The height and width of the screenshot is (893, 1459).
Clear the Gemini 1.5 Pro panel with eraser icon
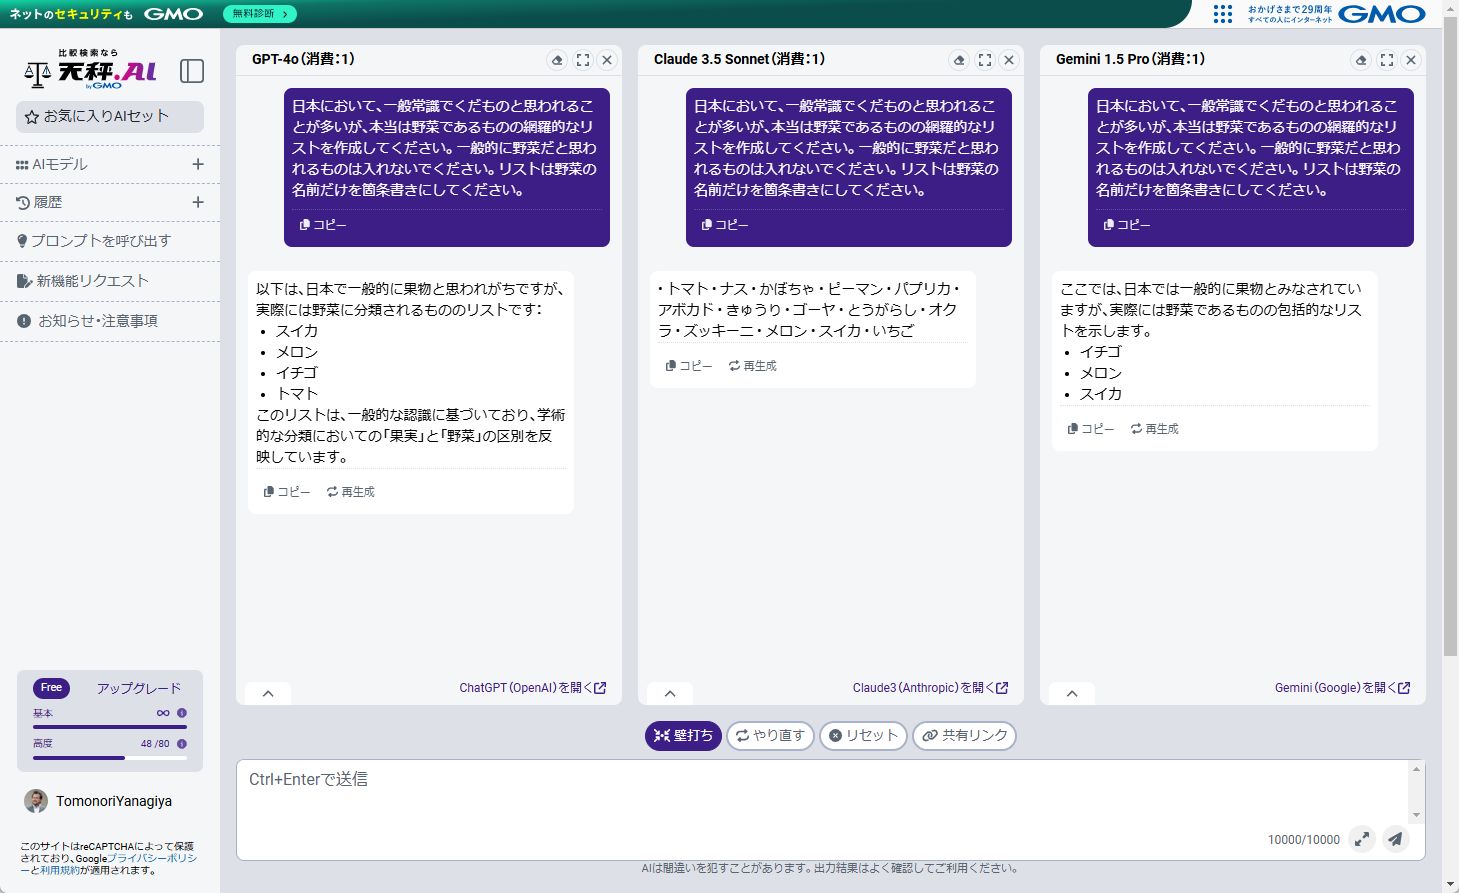pyautogui.click(x=1361, y=60)
